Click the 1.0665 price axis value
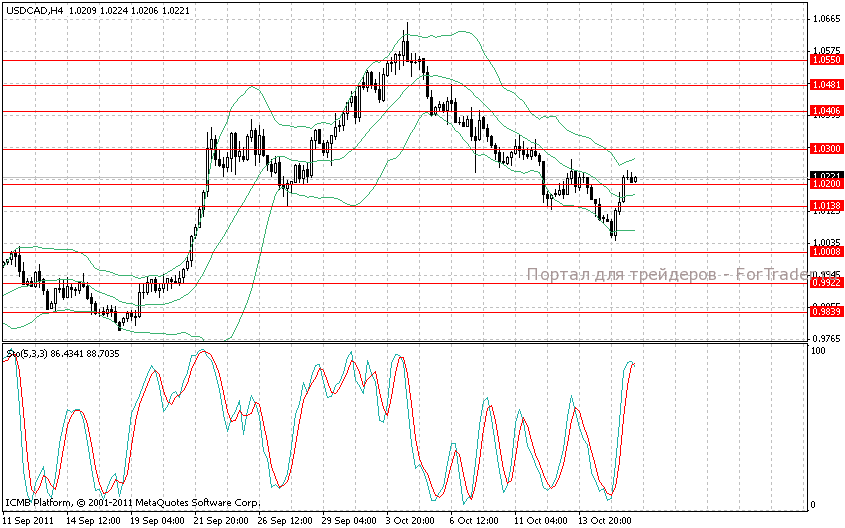 826,19
